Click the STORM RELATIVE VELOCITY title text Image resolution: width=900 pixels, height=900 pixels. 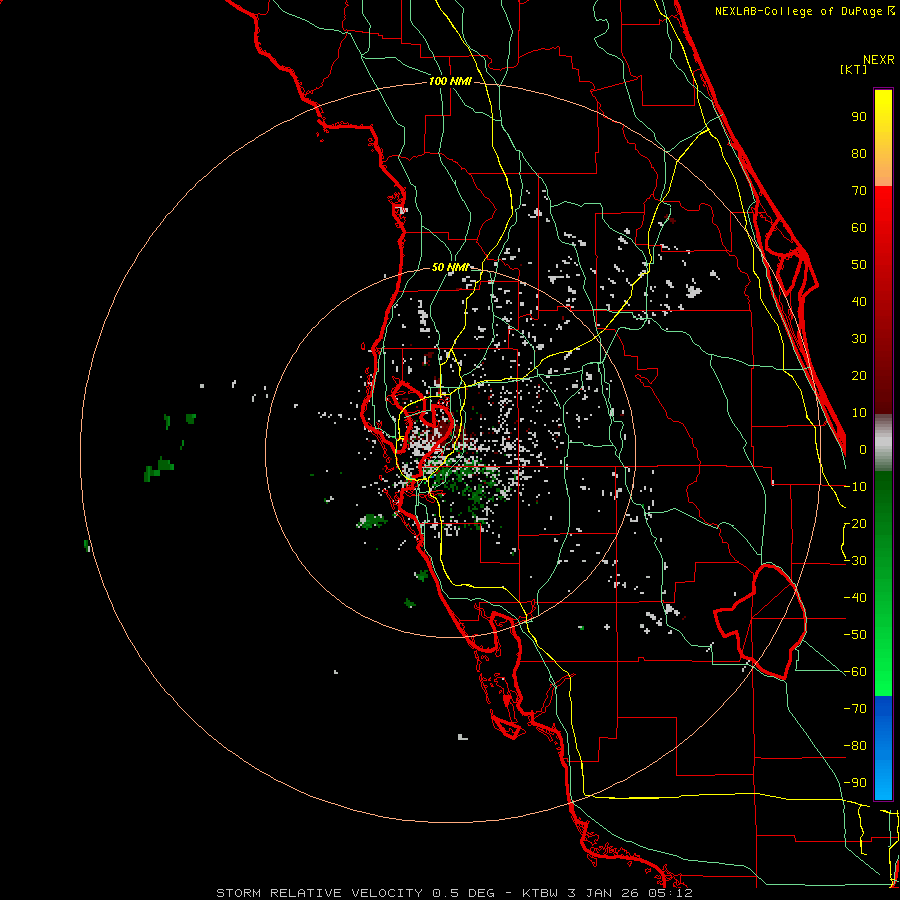320,893
